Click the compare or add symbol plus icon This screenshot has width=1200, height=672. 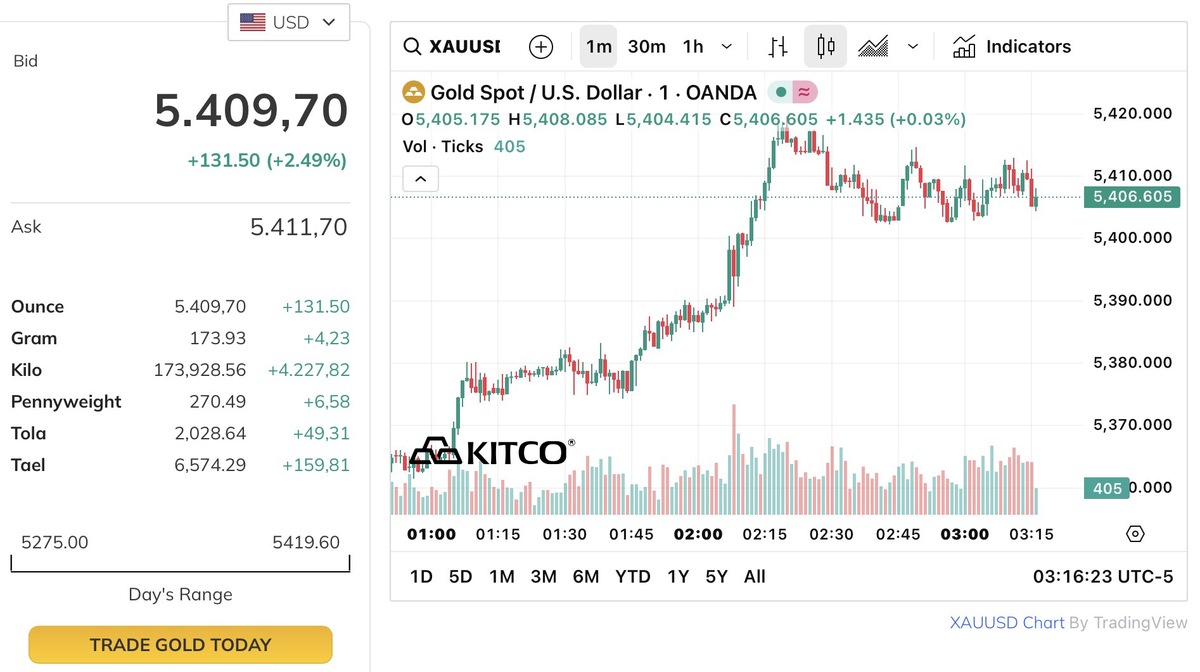(x=541, y=47)
